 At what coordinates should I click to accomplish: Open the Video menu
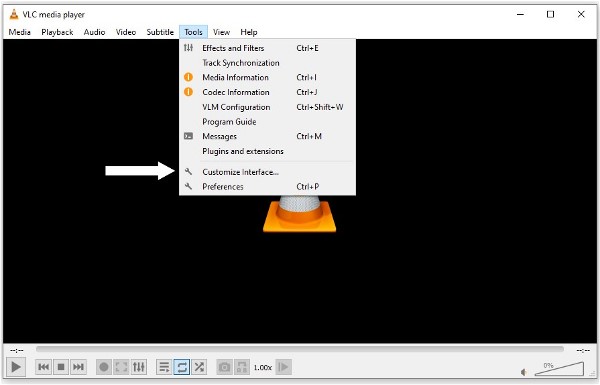click(126, 32)
